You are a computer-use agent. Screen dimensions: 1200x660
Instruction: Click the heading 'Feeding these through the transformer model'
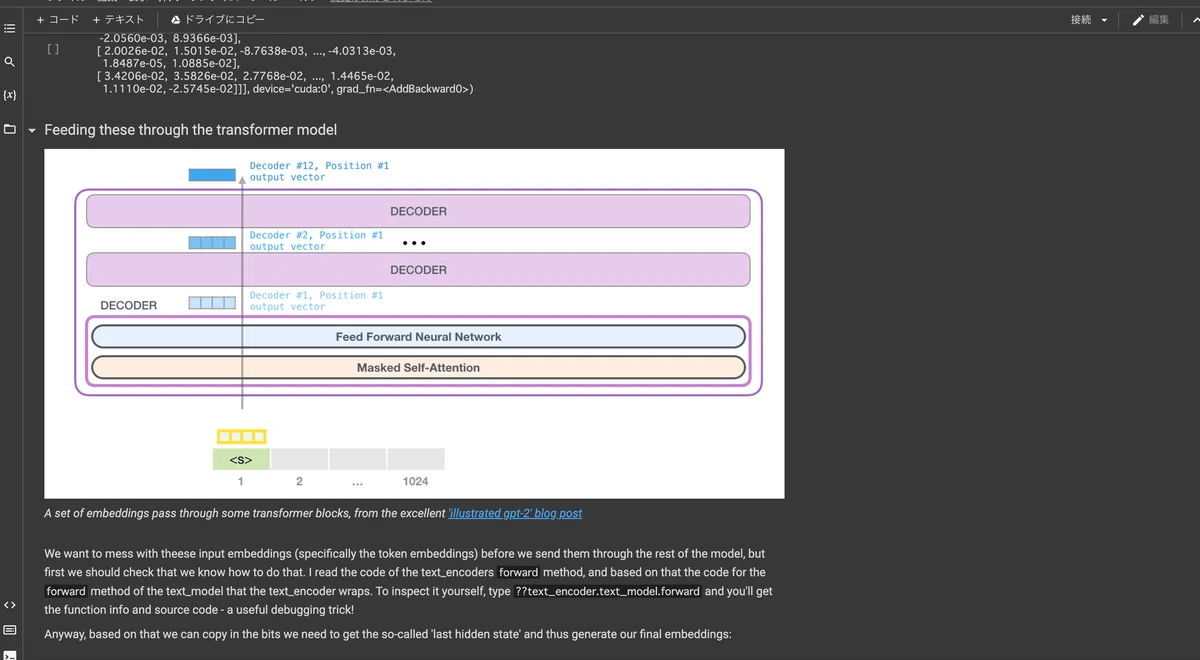pyautogui.click(x=190, y=130)
